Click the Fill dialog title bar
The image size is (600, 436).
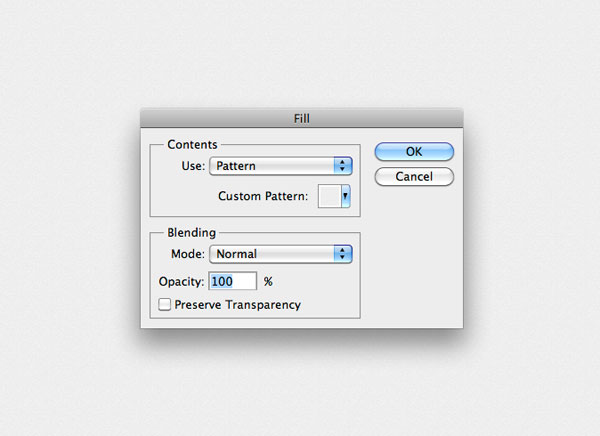[302, 118]
